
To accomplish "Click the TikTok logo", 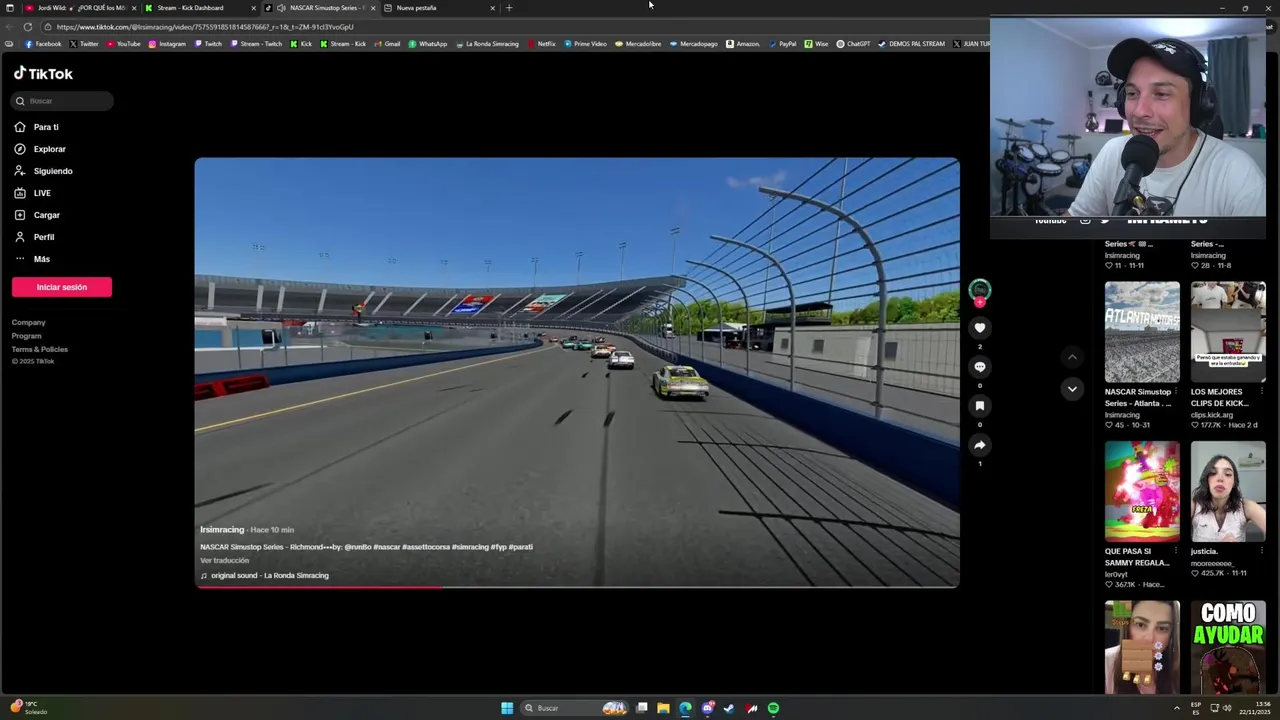I will 43,74.
